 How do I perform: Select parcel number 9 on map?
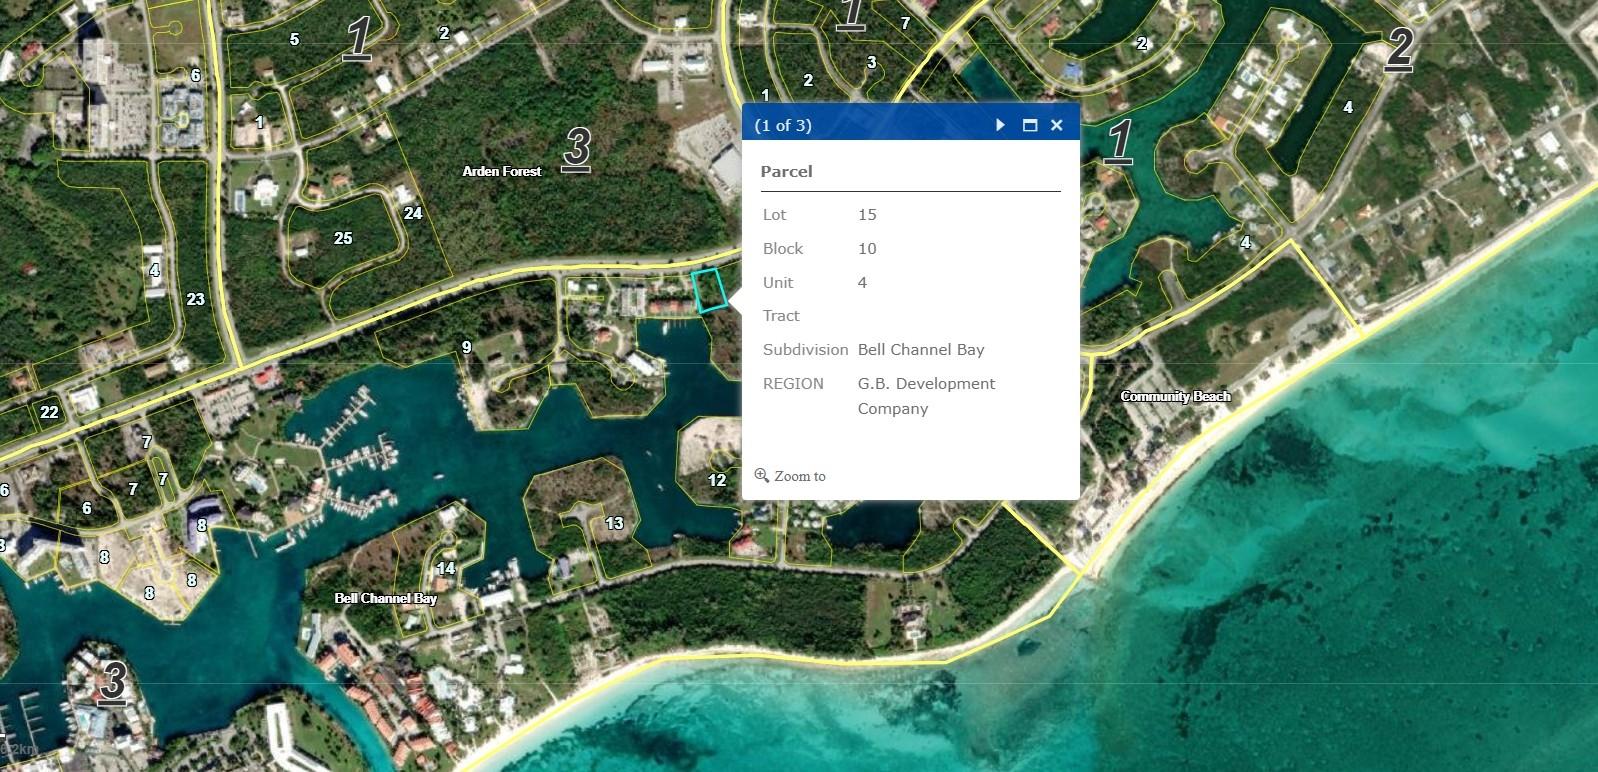[466, 347]
